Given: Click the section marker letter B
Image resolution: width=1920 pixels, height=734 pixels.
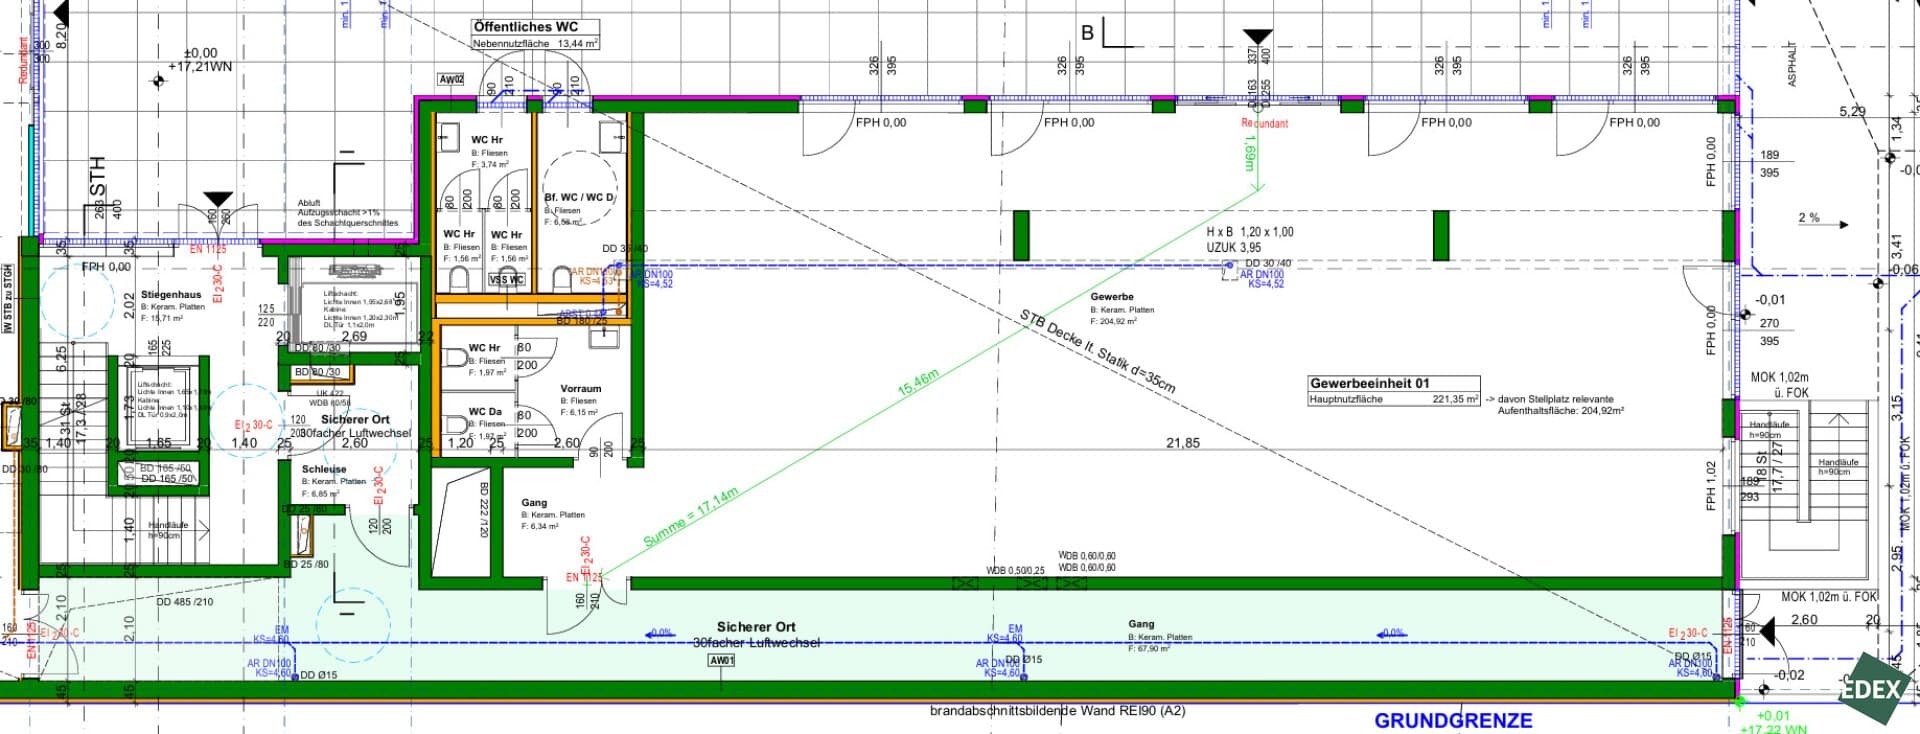Looking at the screenshot, I should [x=1088, y=33].
